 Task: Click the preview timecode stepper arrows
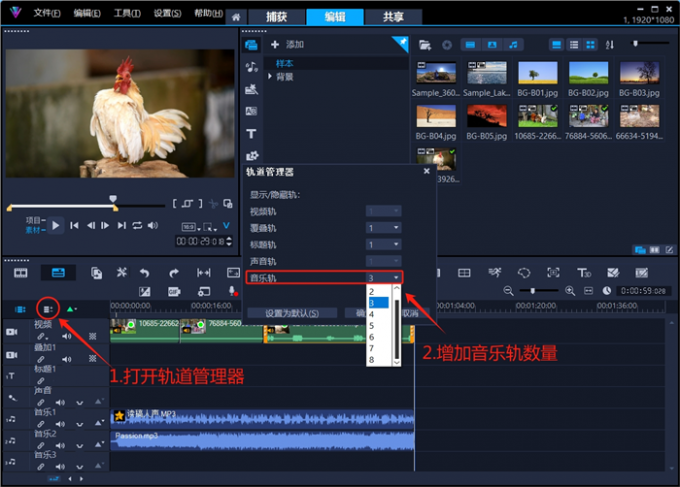[x=229, y=241]
